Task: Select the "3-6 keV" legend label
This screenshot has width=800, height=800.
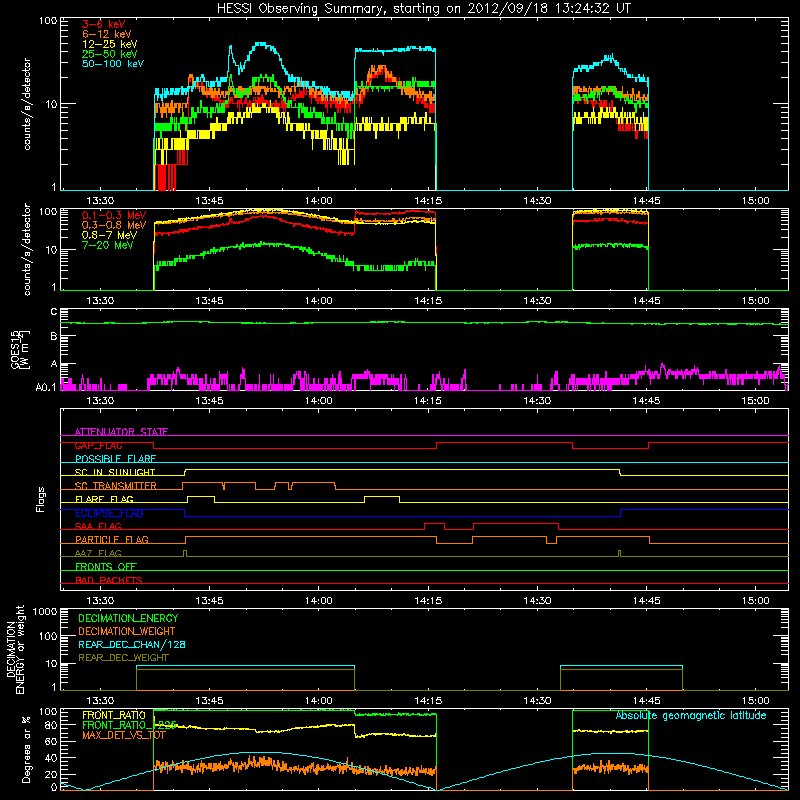Action: [104, 24]
